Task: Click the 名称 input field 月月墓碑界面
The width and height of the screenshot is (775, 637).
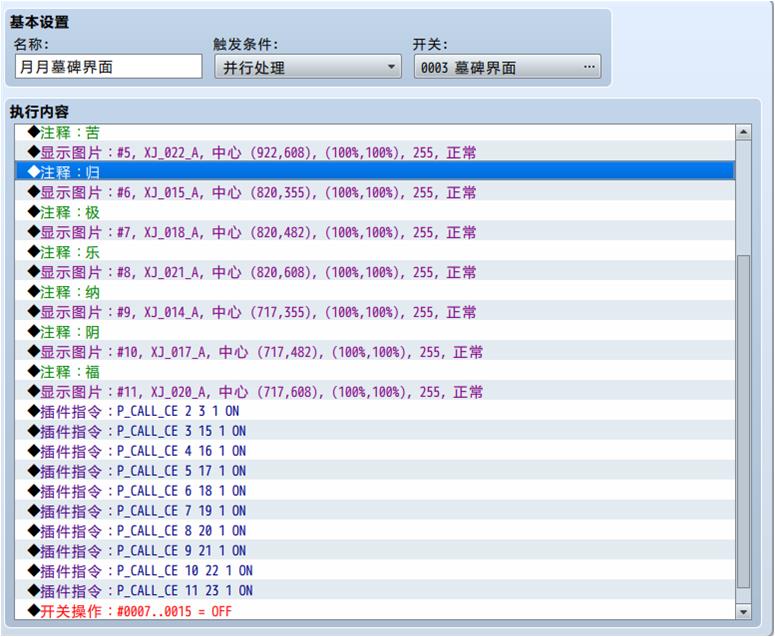Action: pos(109,66)
